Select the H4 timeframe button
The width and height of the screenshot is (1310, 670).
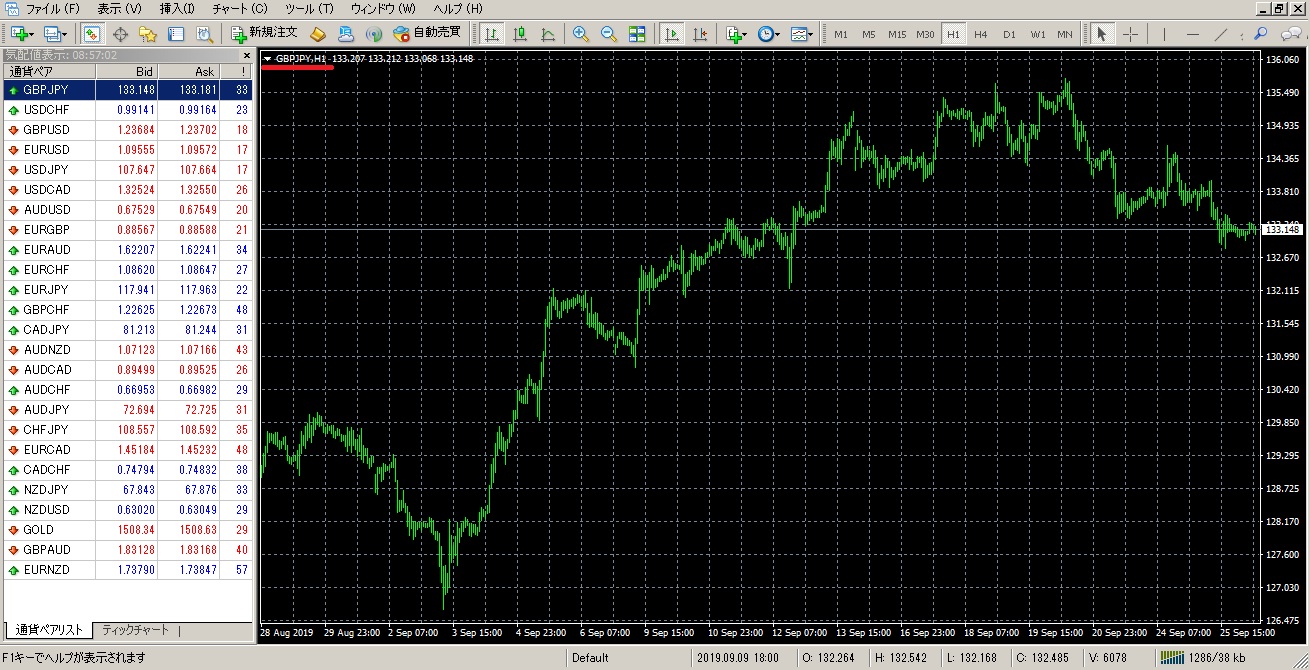pos(980,34)
